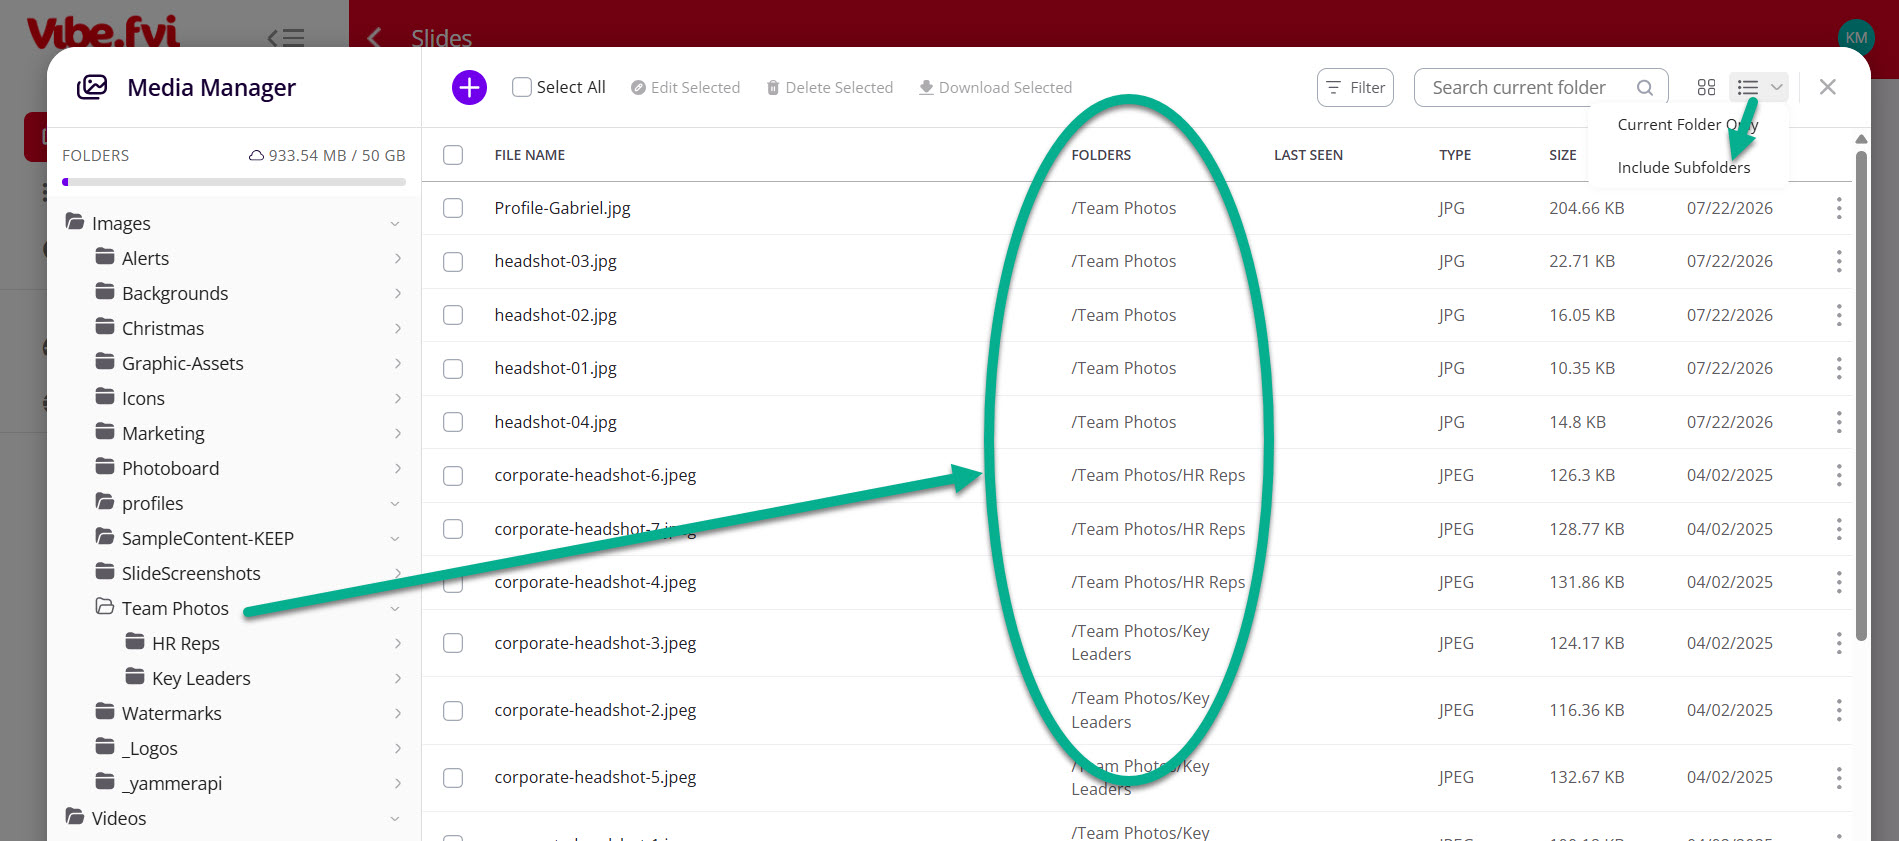Viewport: 1899px width, 841px height.
Task: Check the box for headshot-02.jpg
Action: pos(453,315)
